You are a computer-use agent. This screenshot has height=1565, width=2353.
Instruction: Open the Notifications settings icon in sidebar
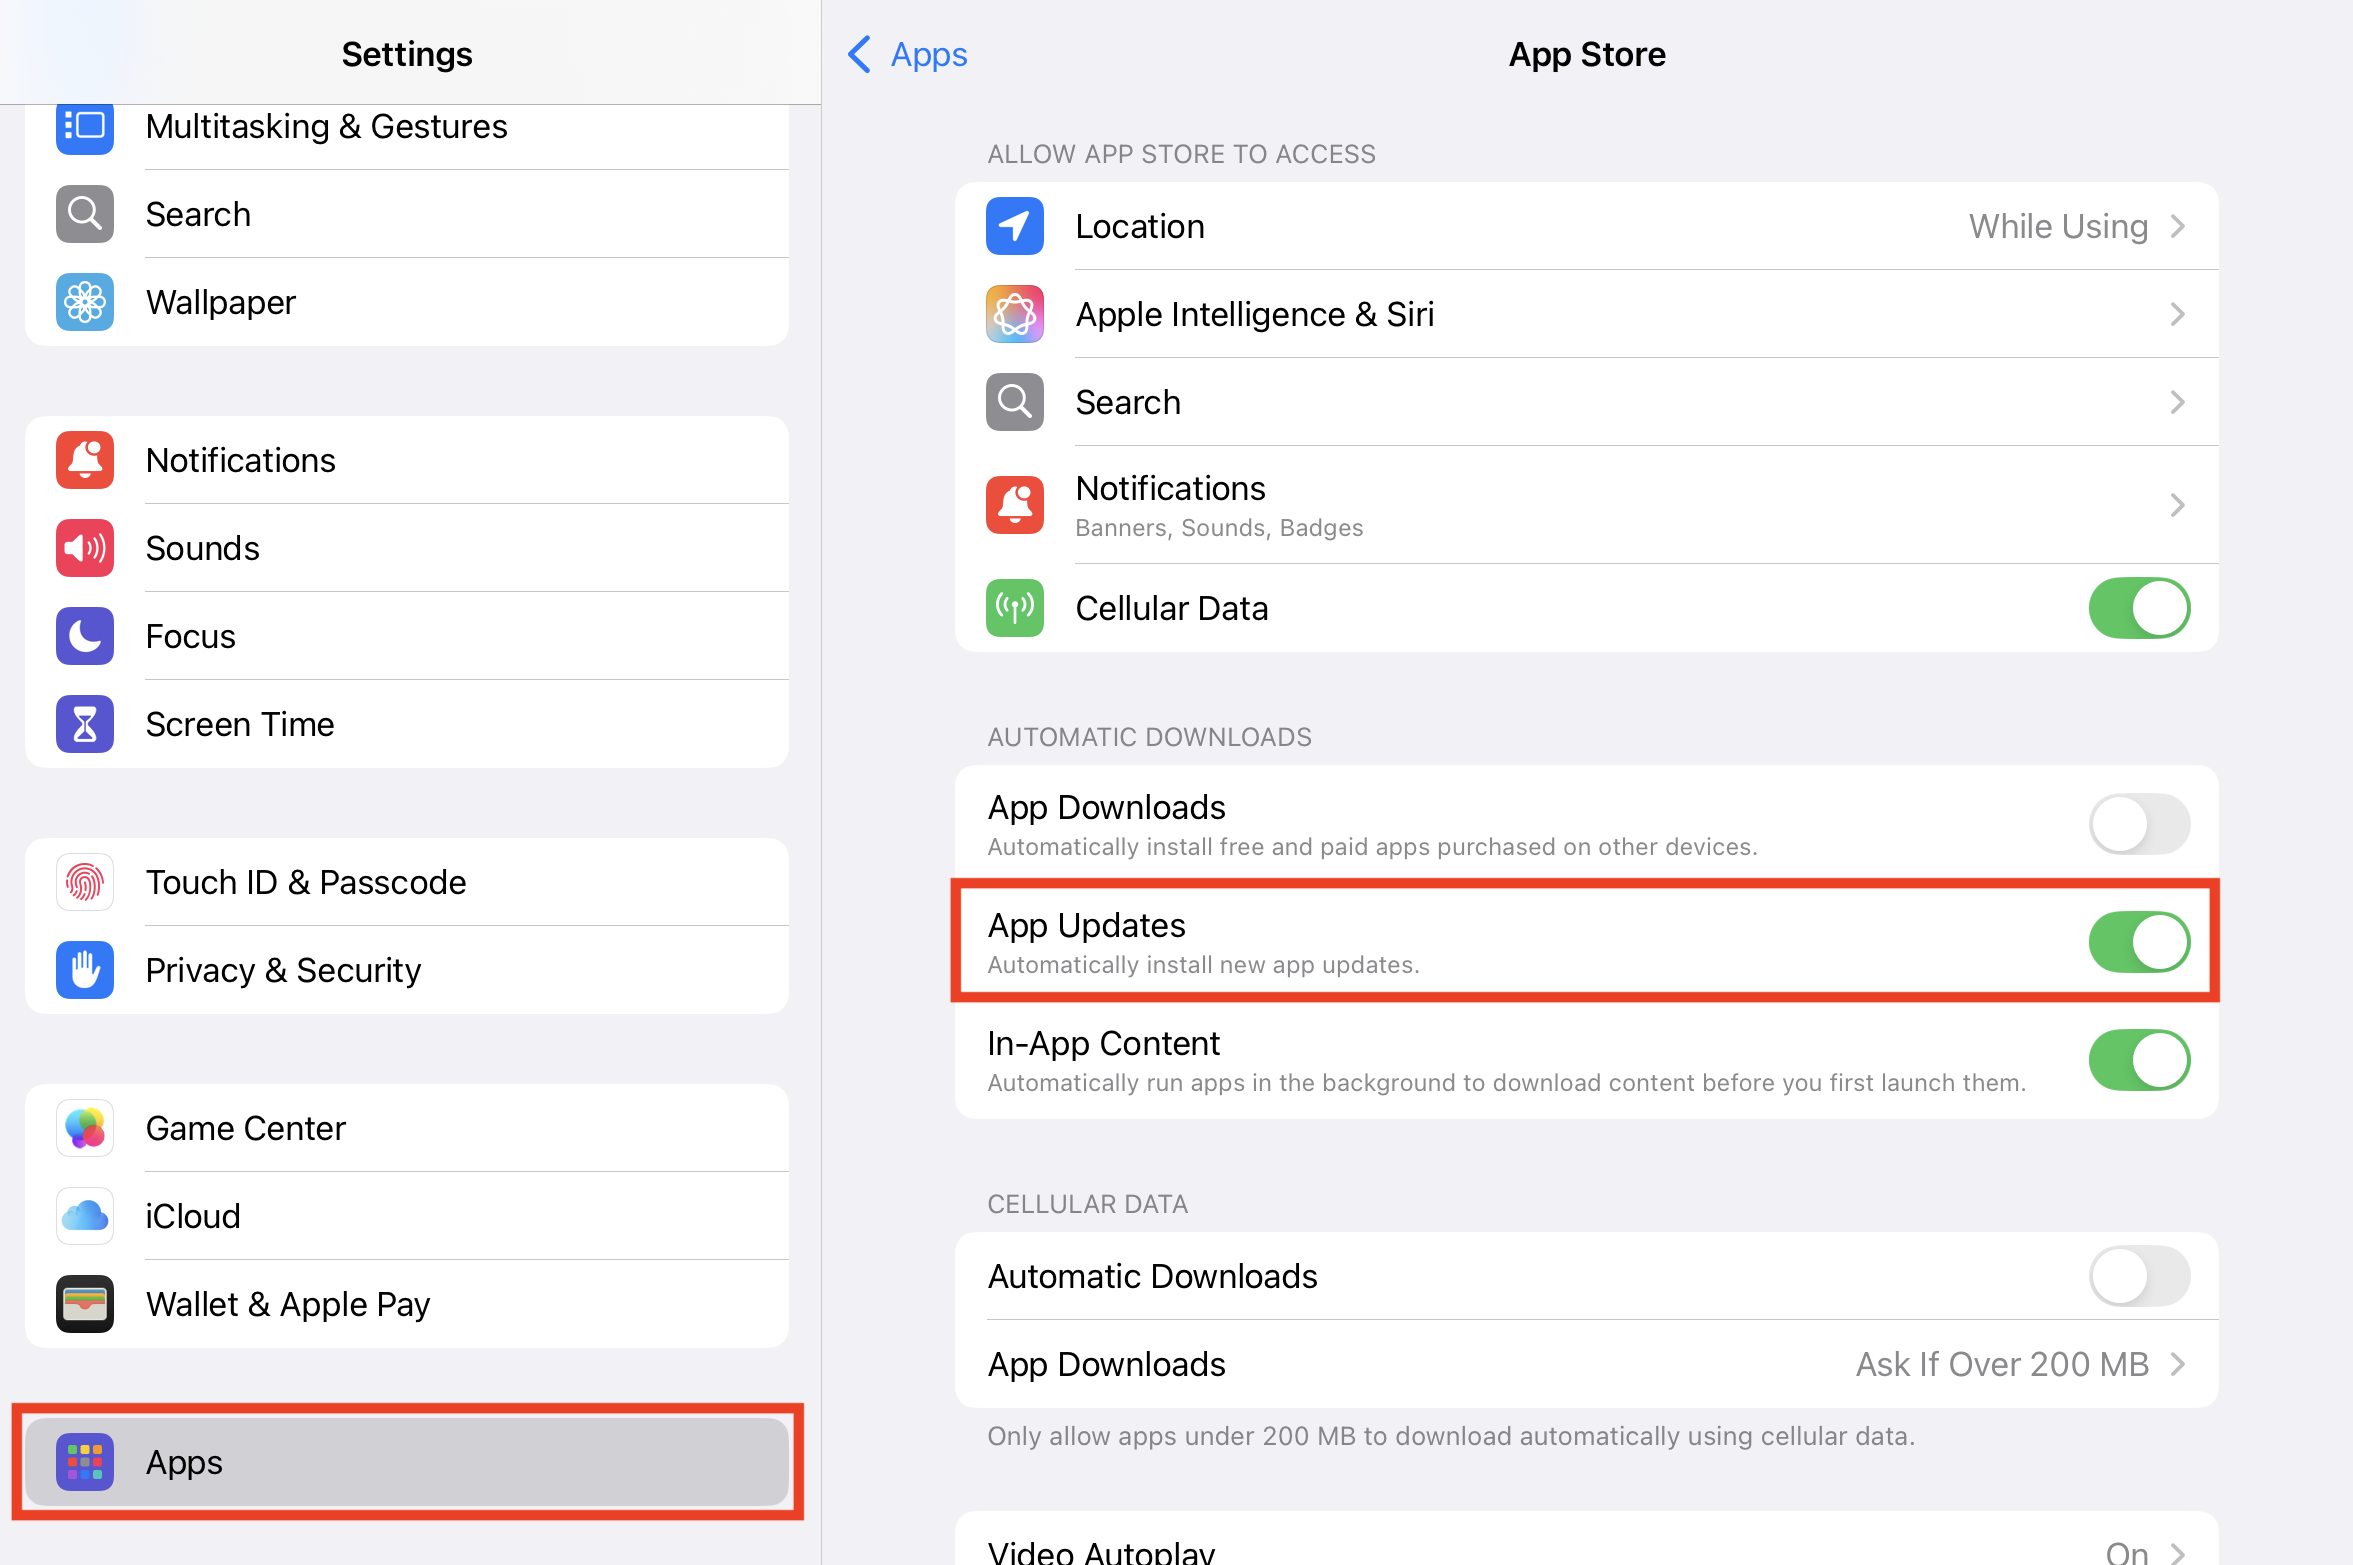click(x=84, y=460)
